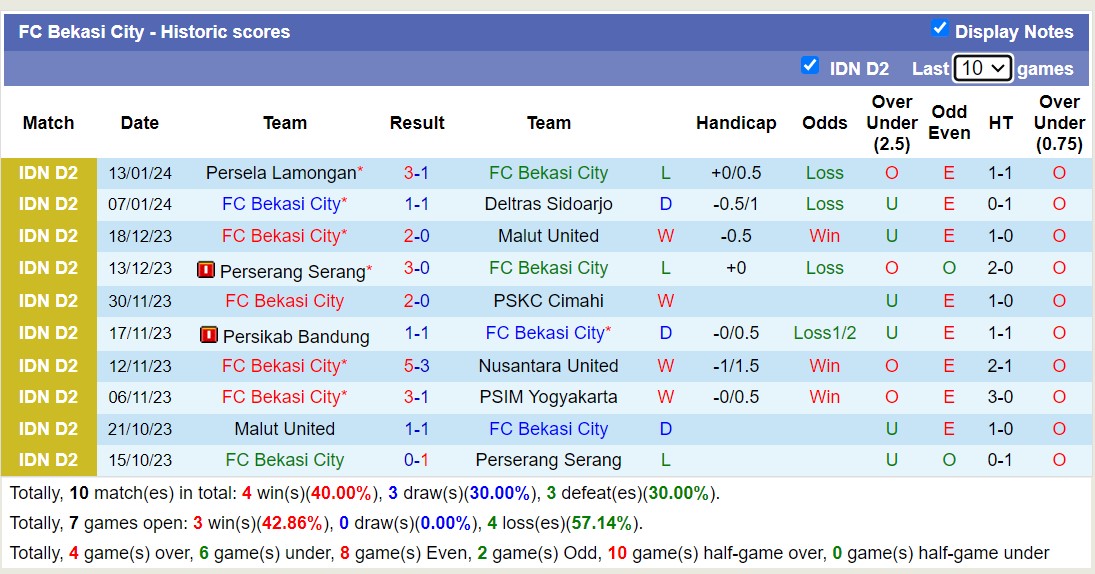
Task: Open PSKC Cimahi team link
Action: [x=548, y=301]
